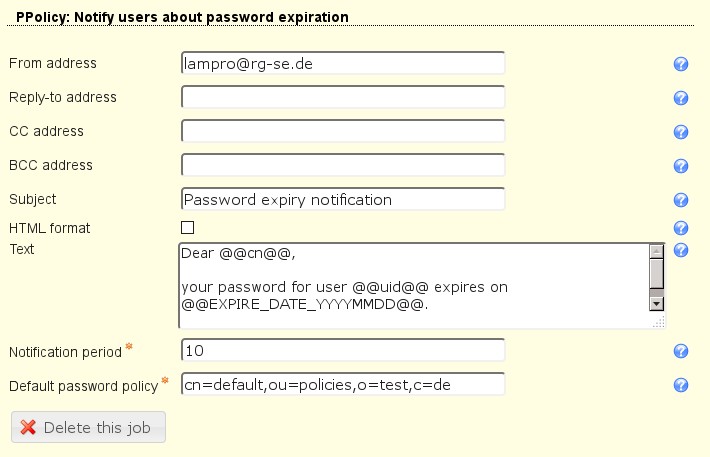Click the BCC address help icon
This screenshot has width=710, height=457.
tap(681, 166)
